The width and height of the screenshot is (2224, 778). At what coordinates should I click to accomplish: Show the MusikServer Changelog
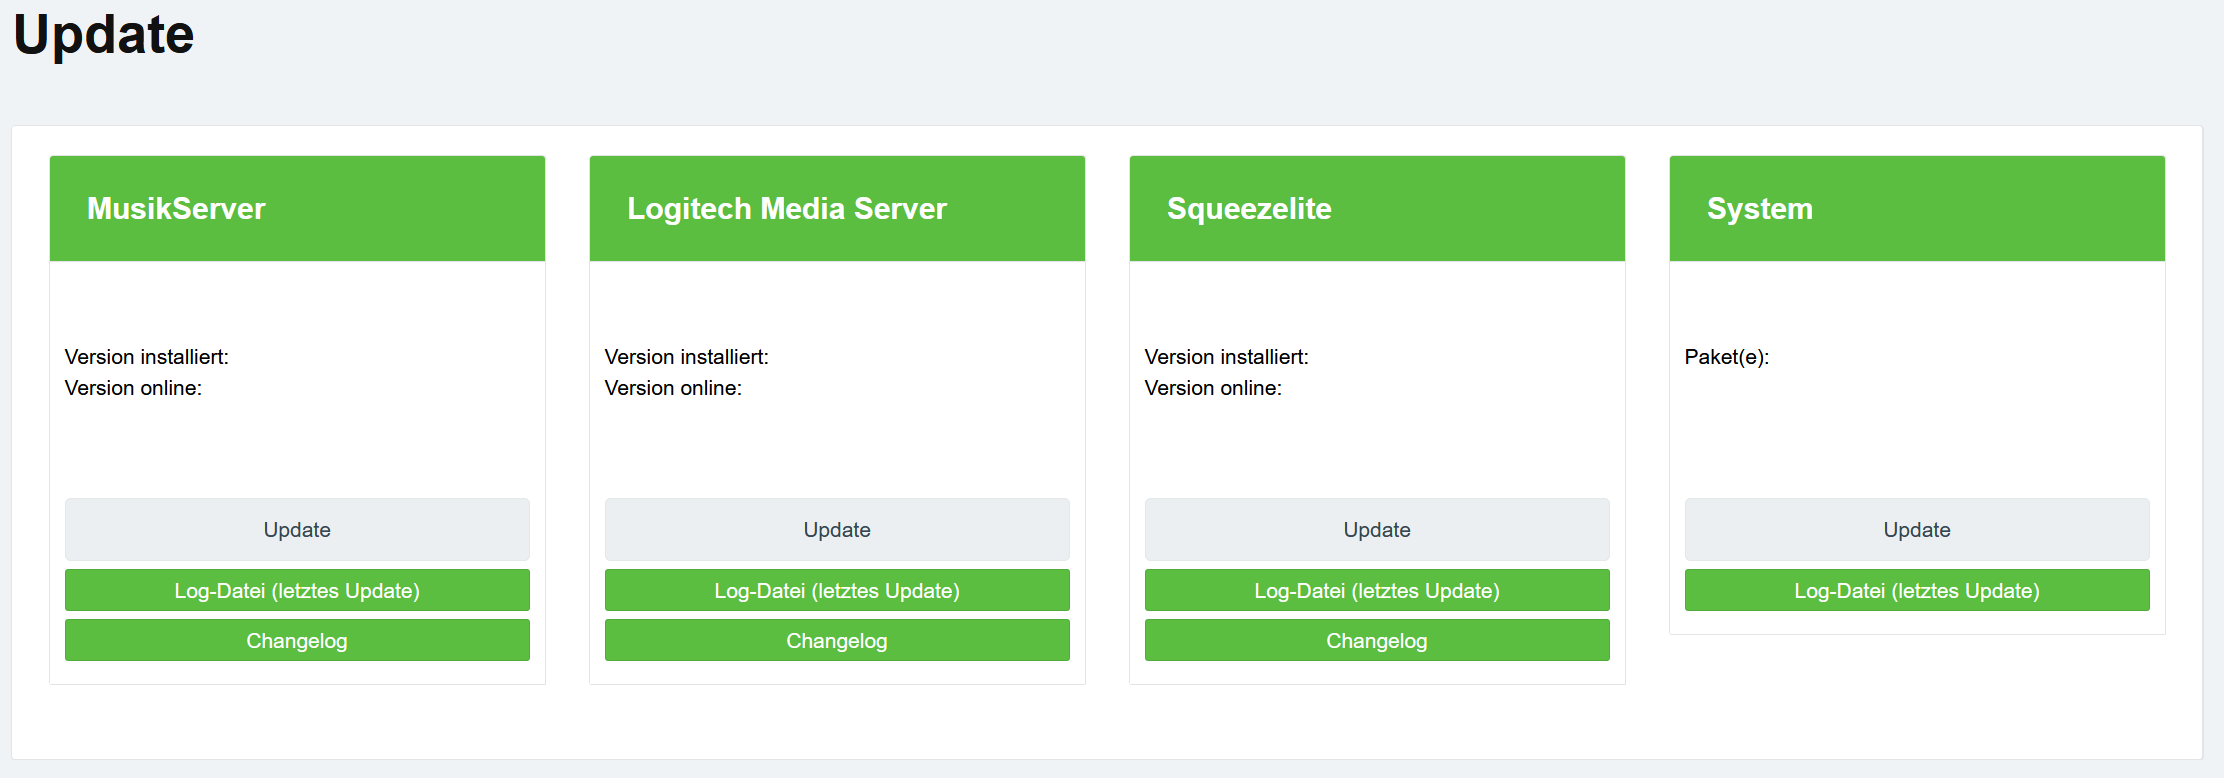coord(297,641)
